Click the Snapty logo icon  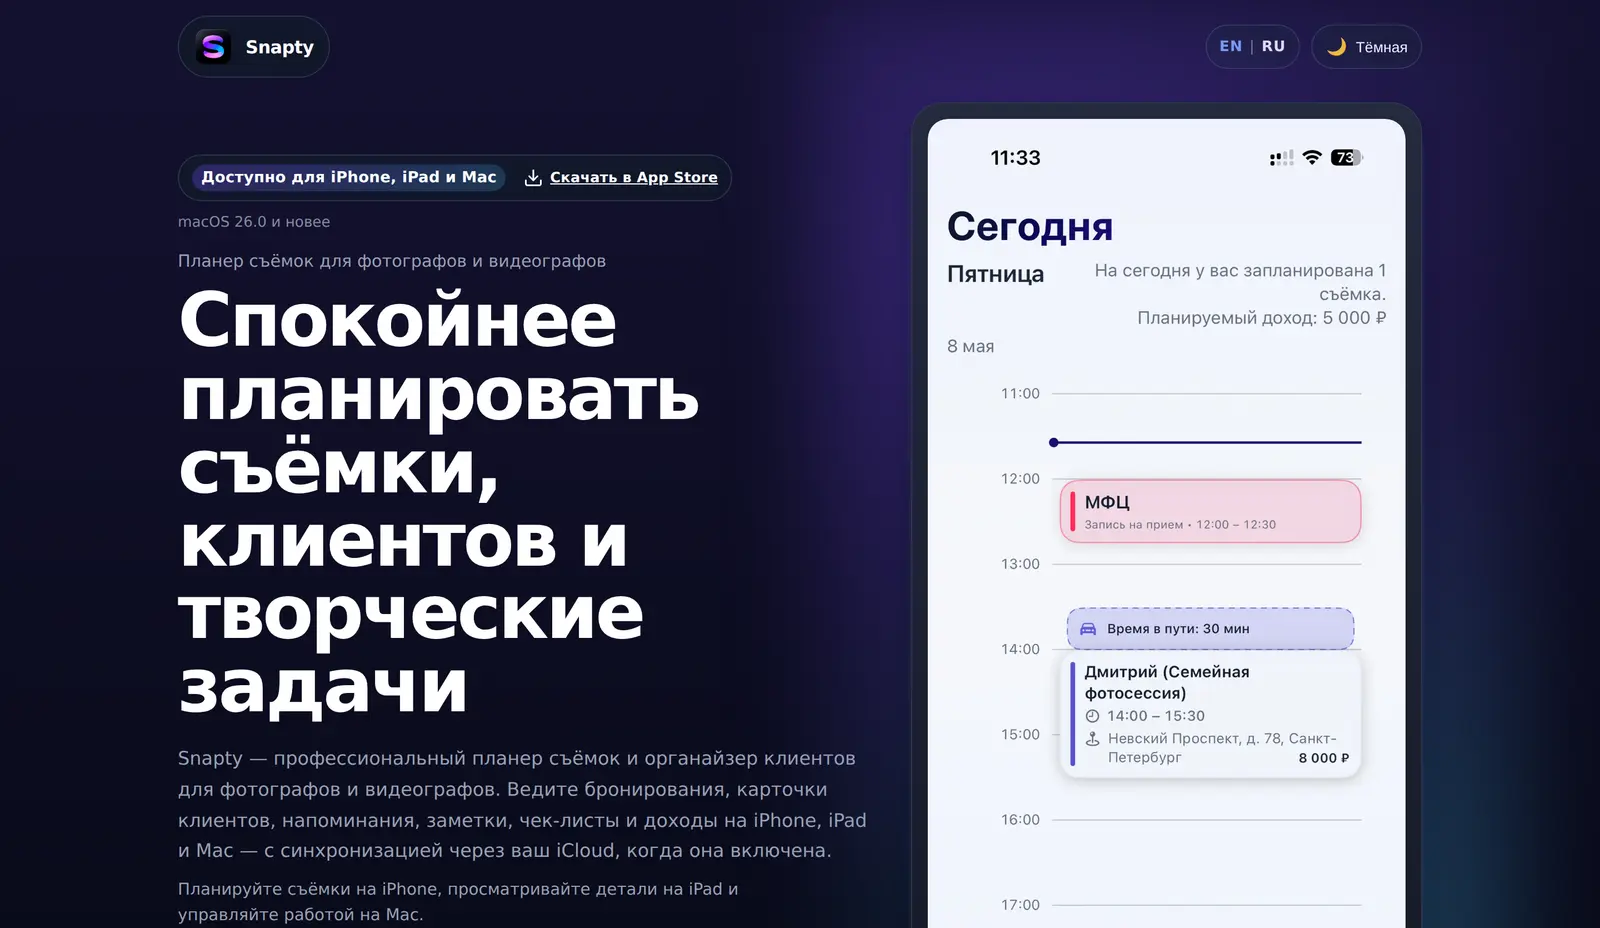point(213,47)
